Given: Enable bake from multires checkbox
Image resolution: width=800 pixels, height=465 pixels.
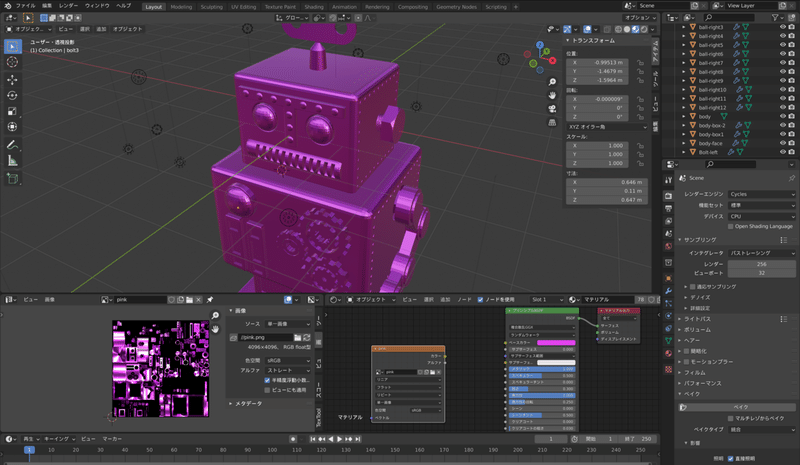Looking at the screenshot, I should pos(731,418).
